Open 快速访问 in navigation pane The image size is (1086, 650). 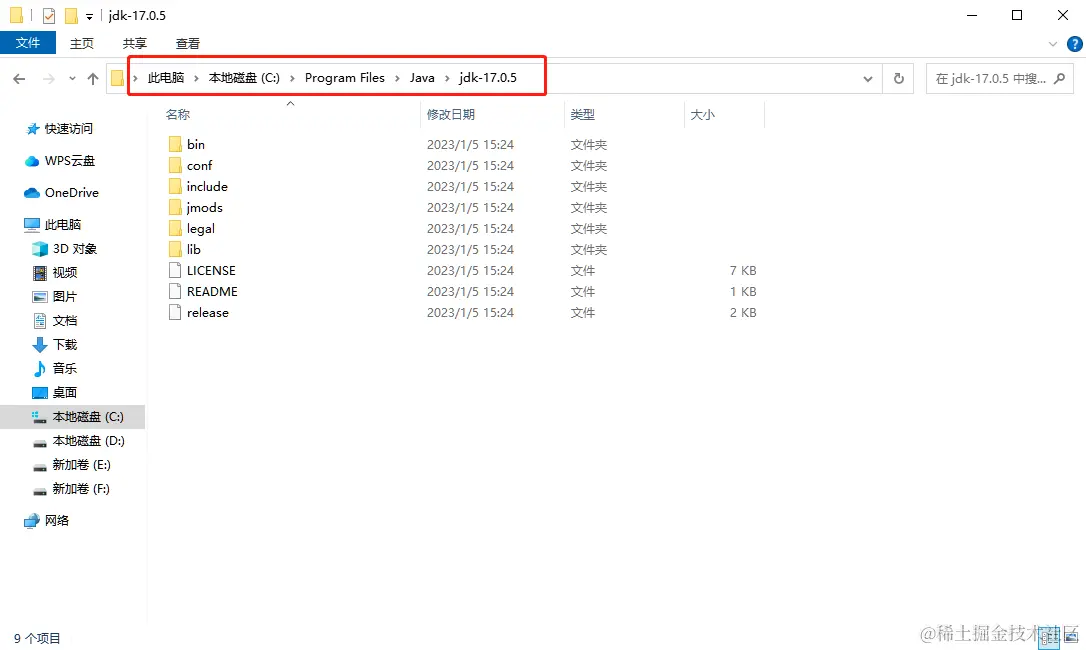69,129
